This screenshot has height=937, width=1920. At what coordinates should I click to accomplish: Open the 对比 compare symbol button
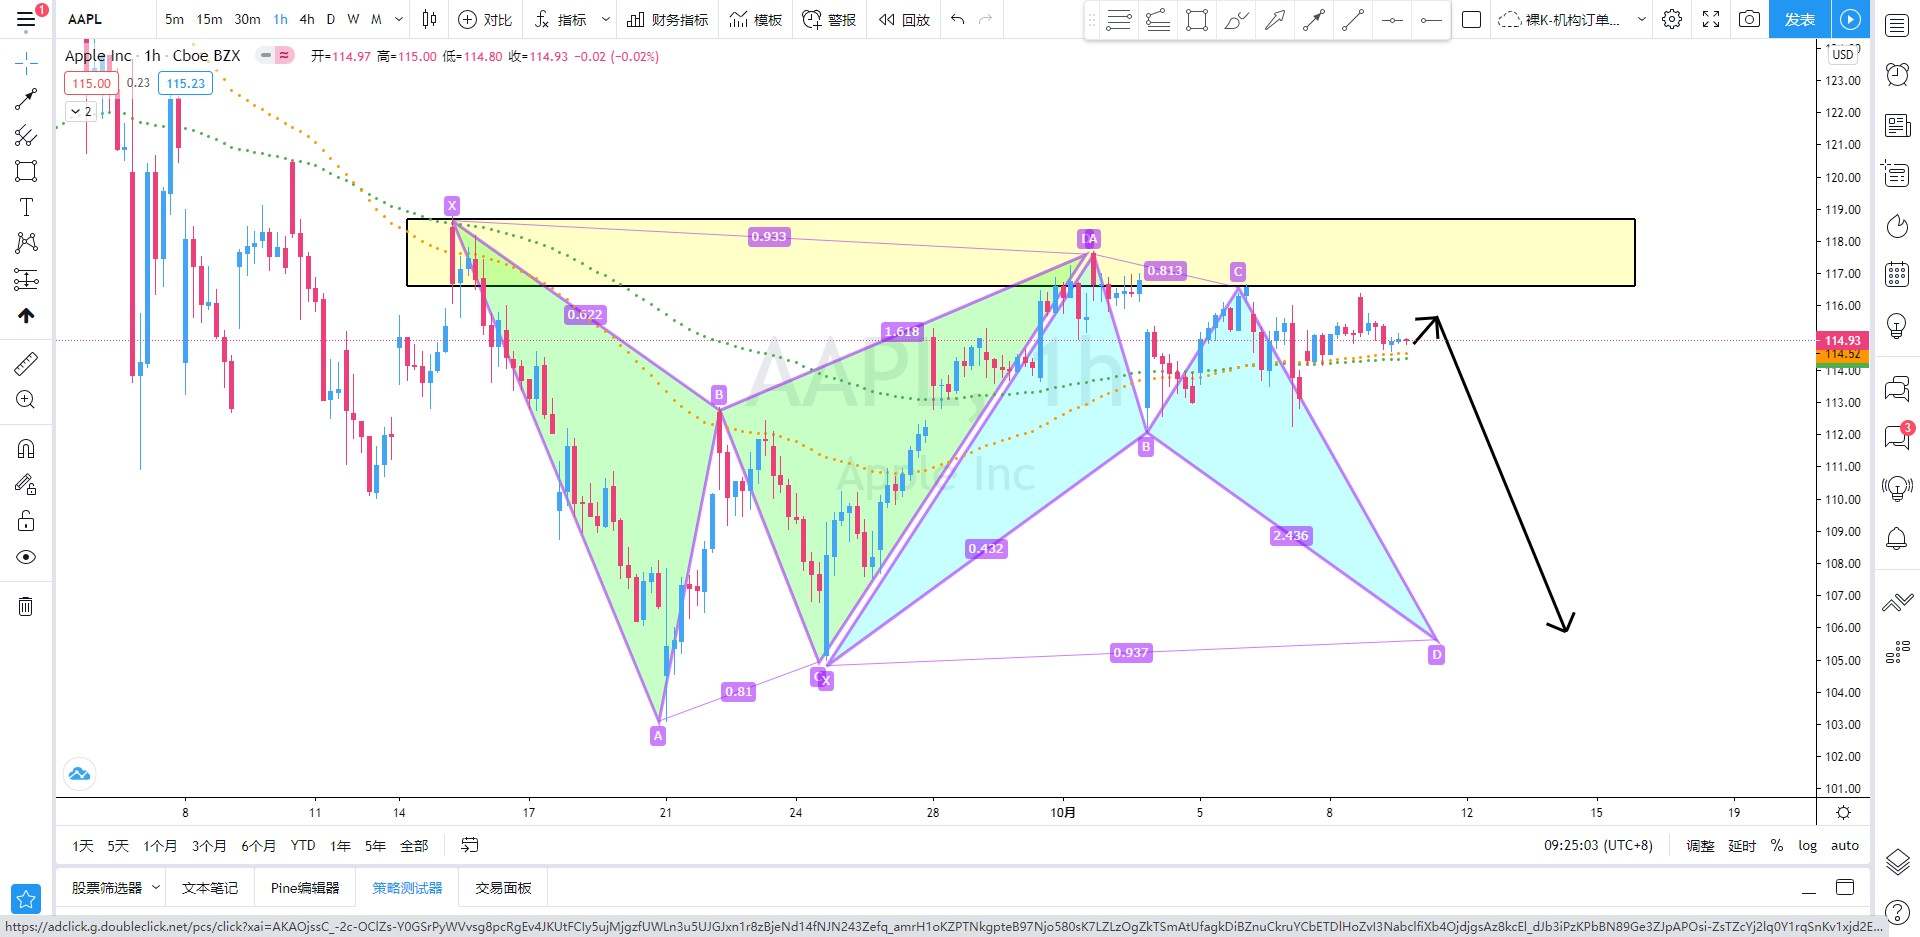click(x=485, y=19)
